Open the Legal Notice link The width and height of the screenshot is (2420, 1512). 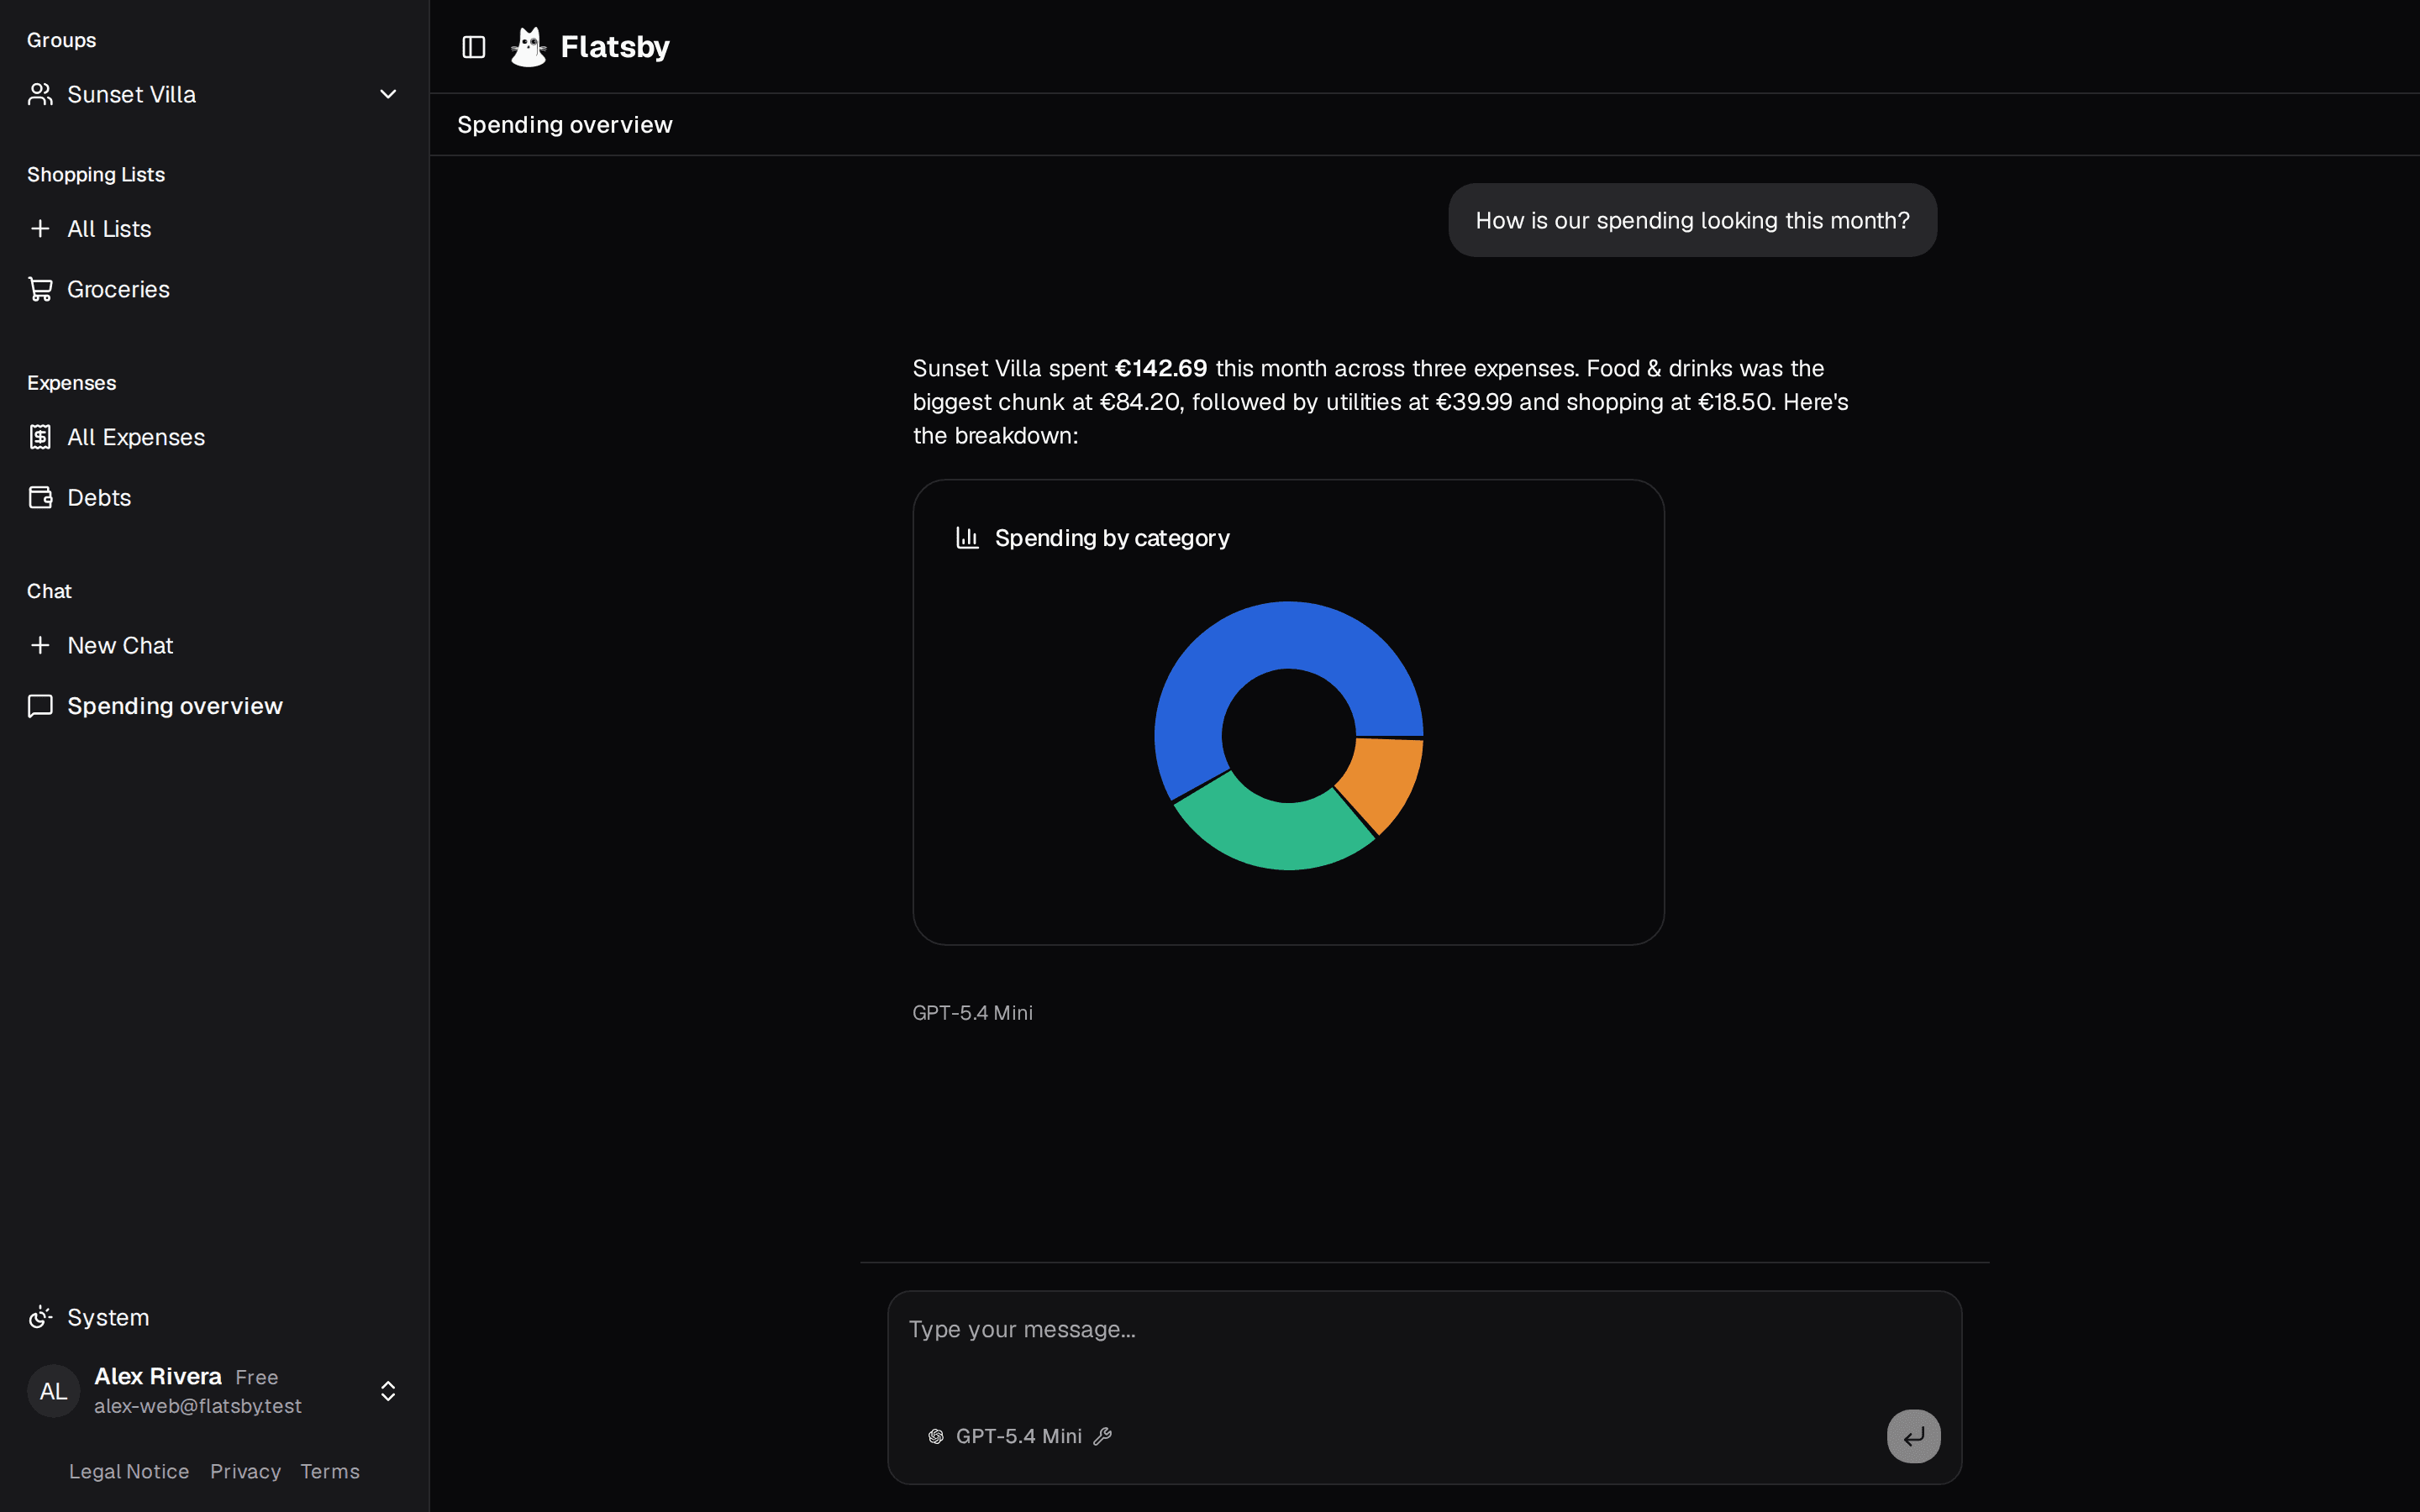[129, 1471]
